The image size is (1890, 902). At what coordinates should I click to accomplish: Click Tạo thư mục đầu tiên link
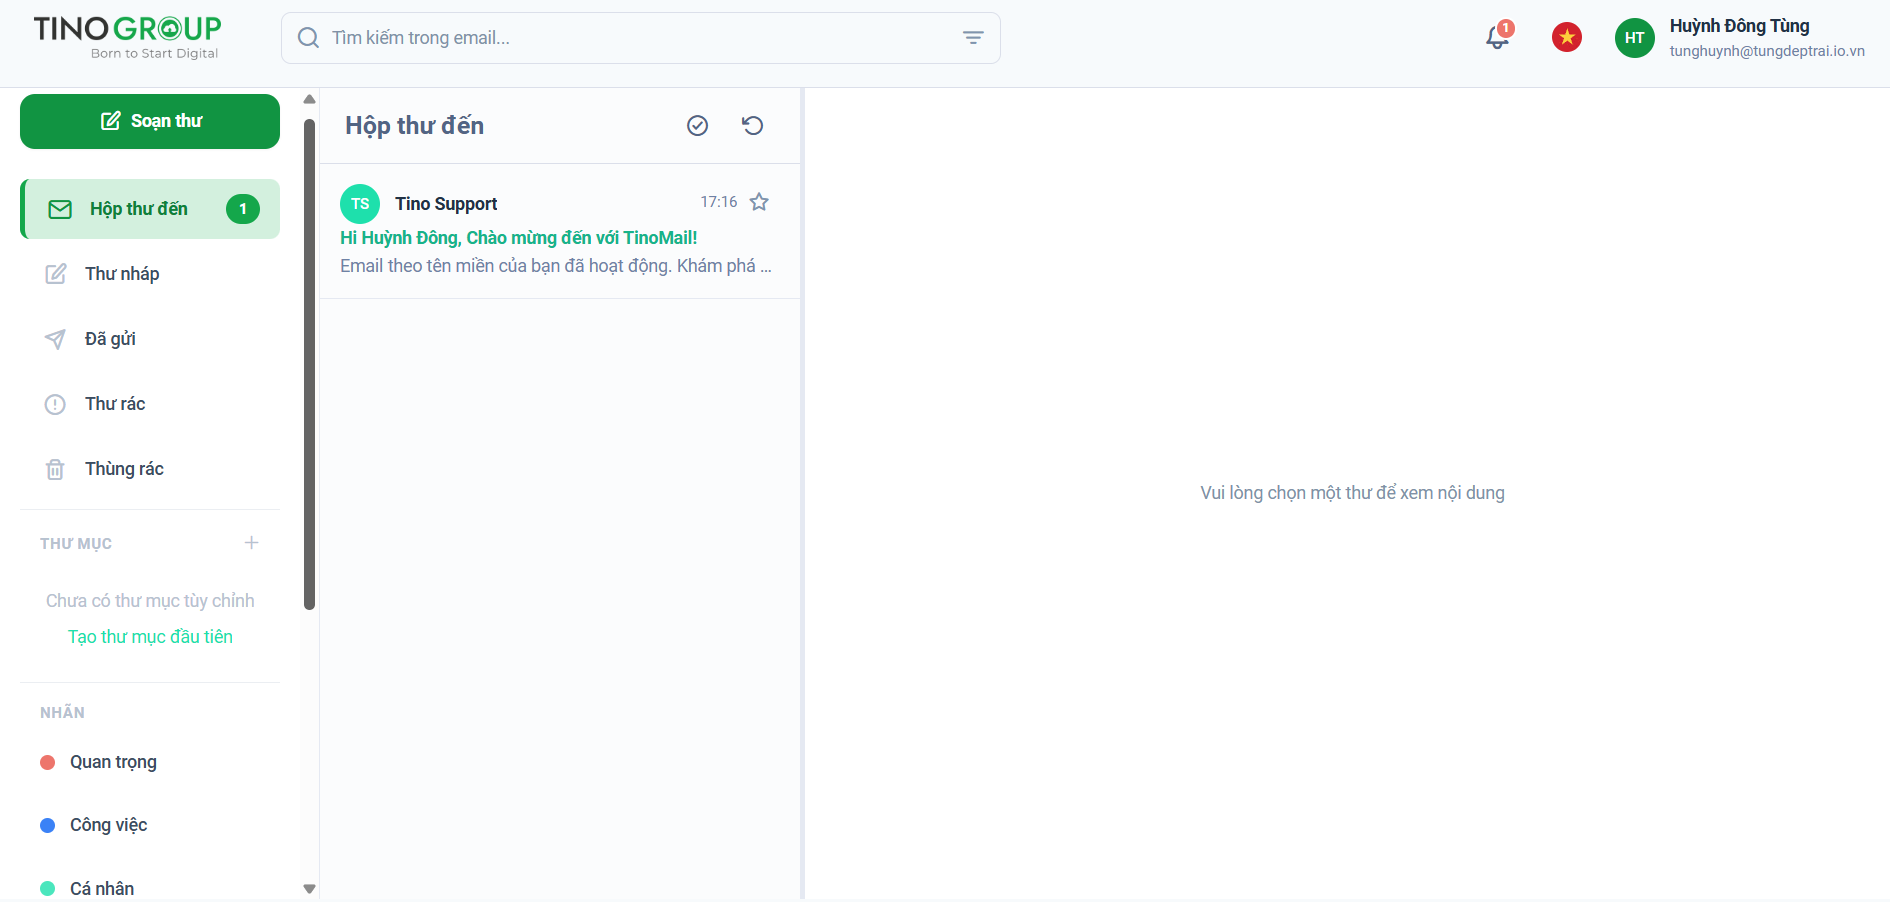[150, 637]
